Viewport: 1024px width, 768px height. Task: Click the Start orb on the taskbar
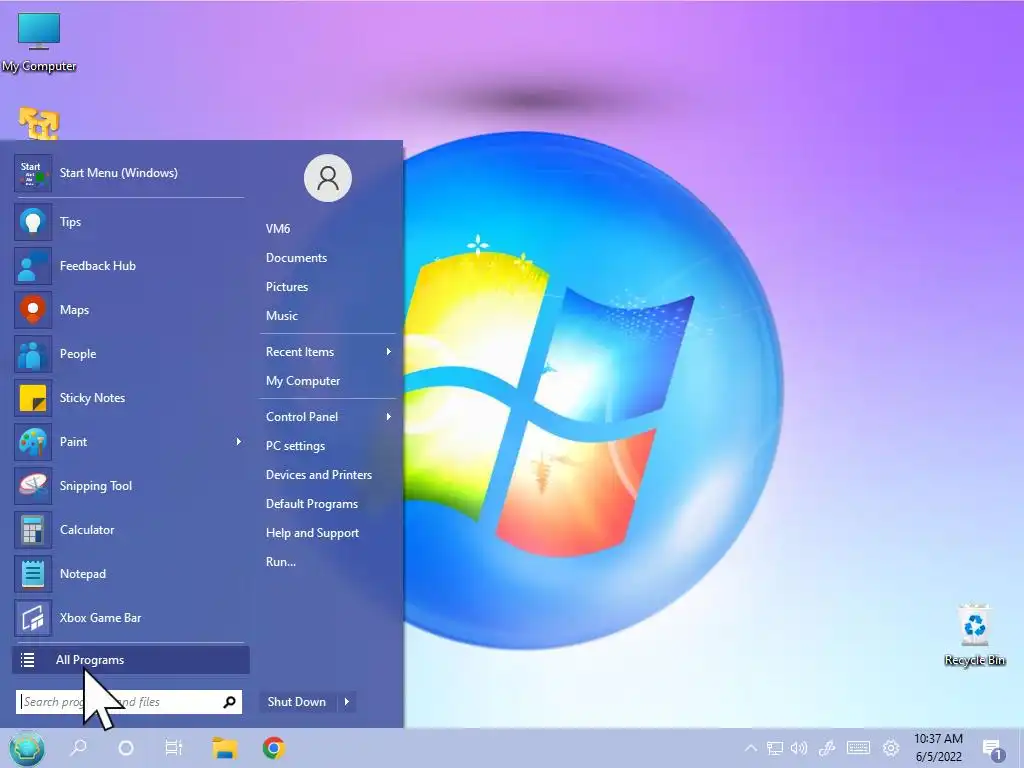point(27,748)
